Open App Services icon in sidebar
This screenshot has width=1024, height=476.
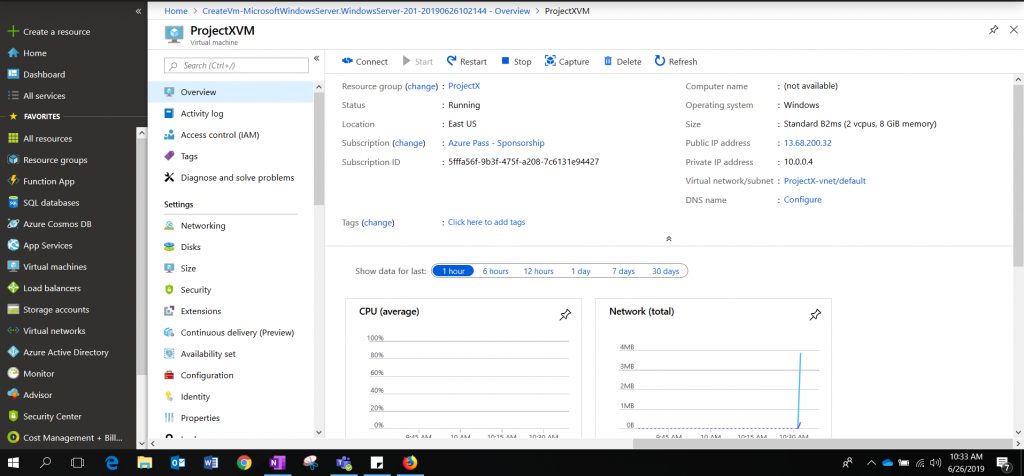(x=12, y=246)
